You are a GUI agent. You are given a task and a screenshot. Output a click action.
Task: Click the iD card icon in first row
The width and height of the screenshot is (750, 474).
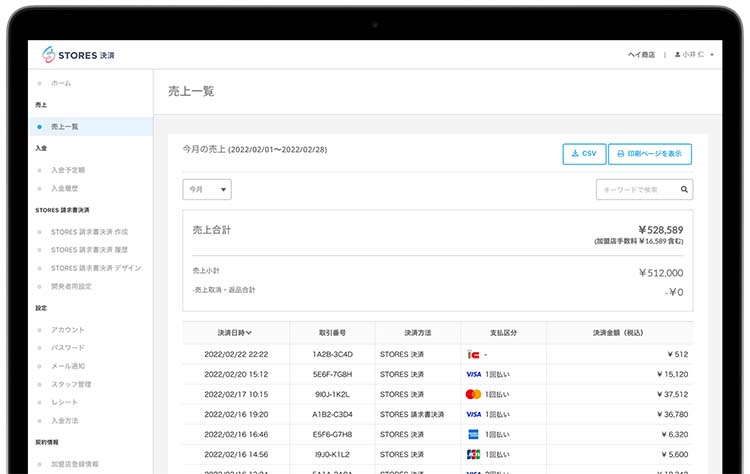pos(473,354)
